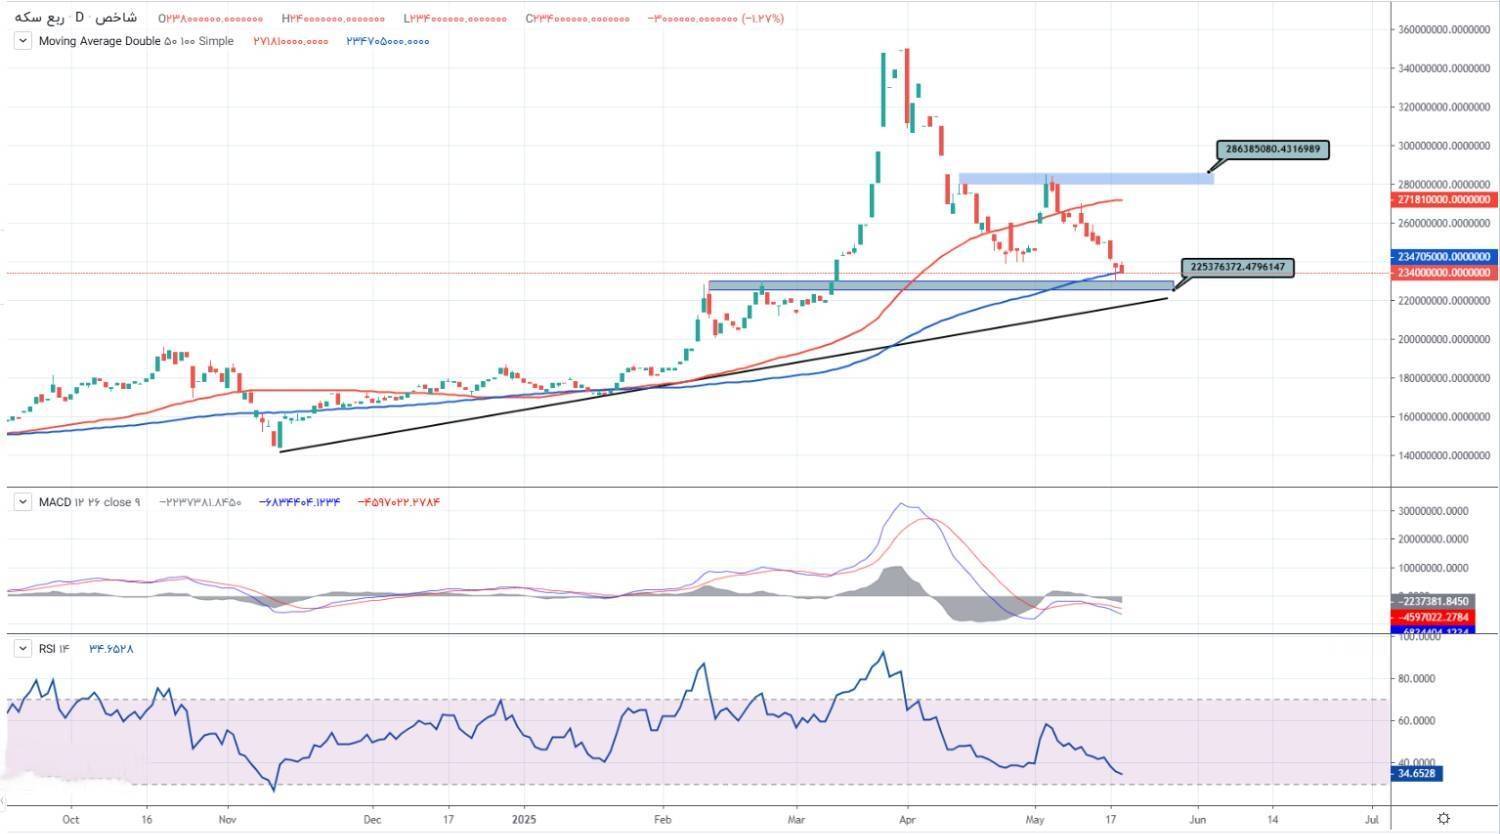Viewport: 1500px width, 834px height.
Task: Click the D interval label in header
Action: [x=79, y=18]
